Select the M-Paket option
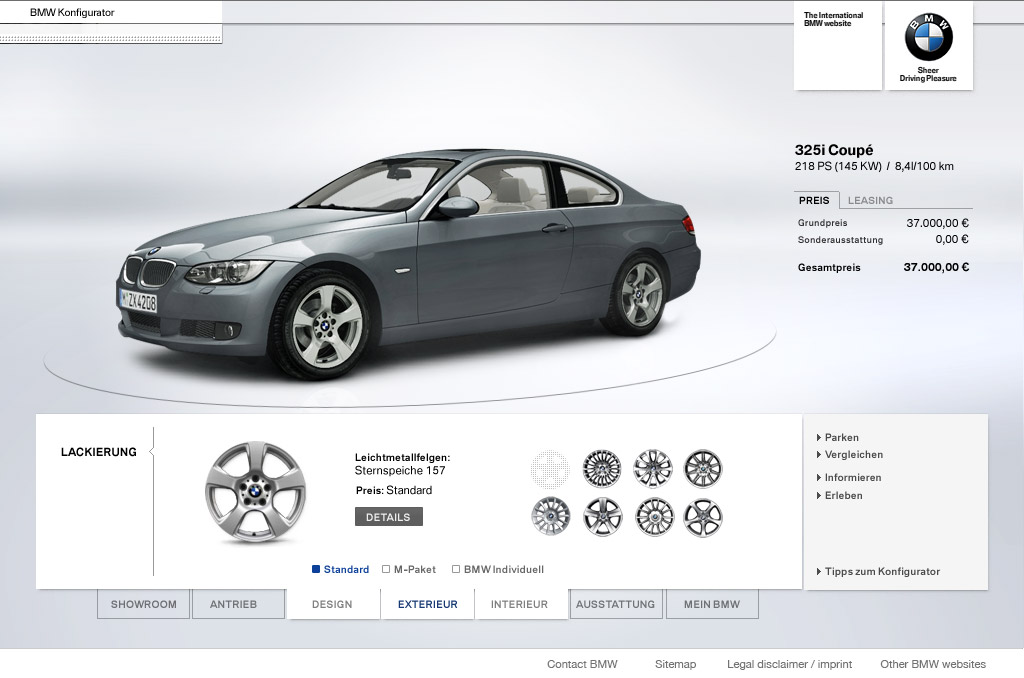 pyautogui.click(x=409, y=570)
